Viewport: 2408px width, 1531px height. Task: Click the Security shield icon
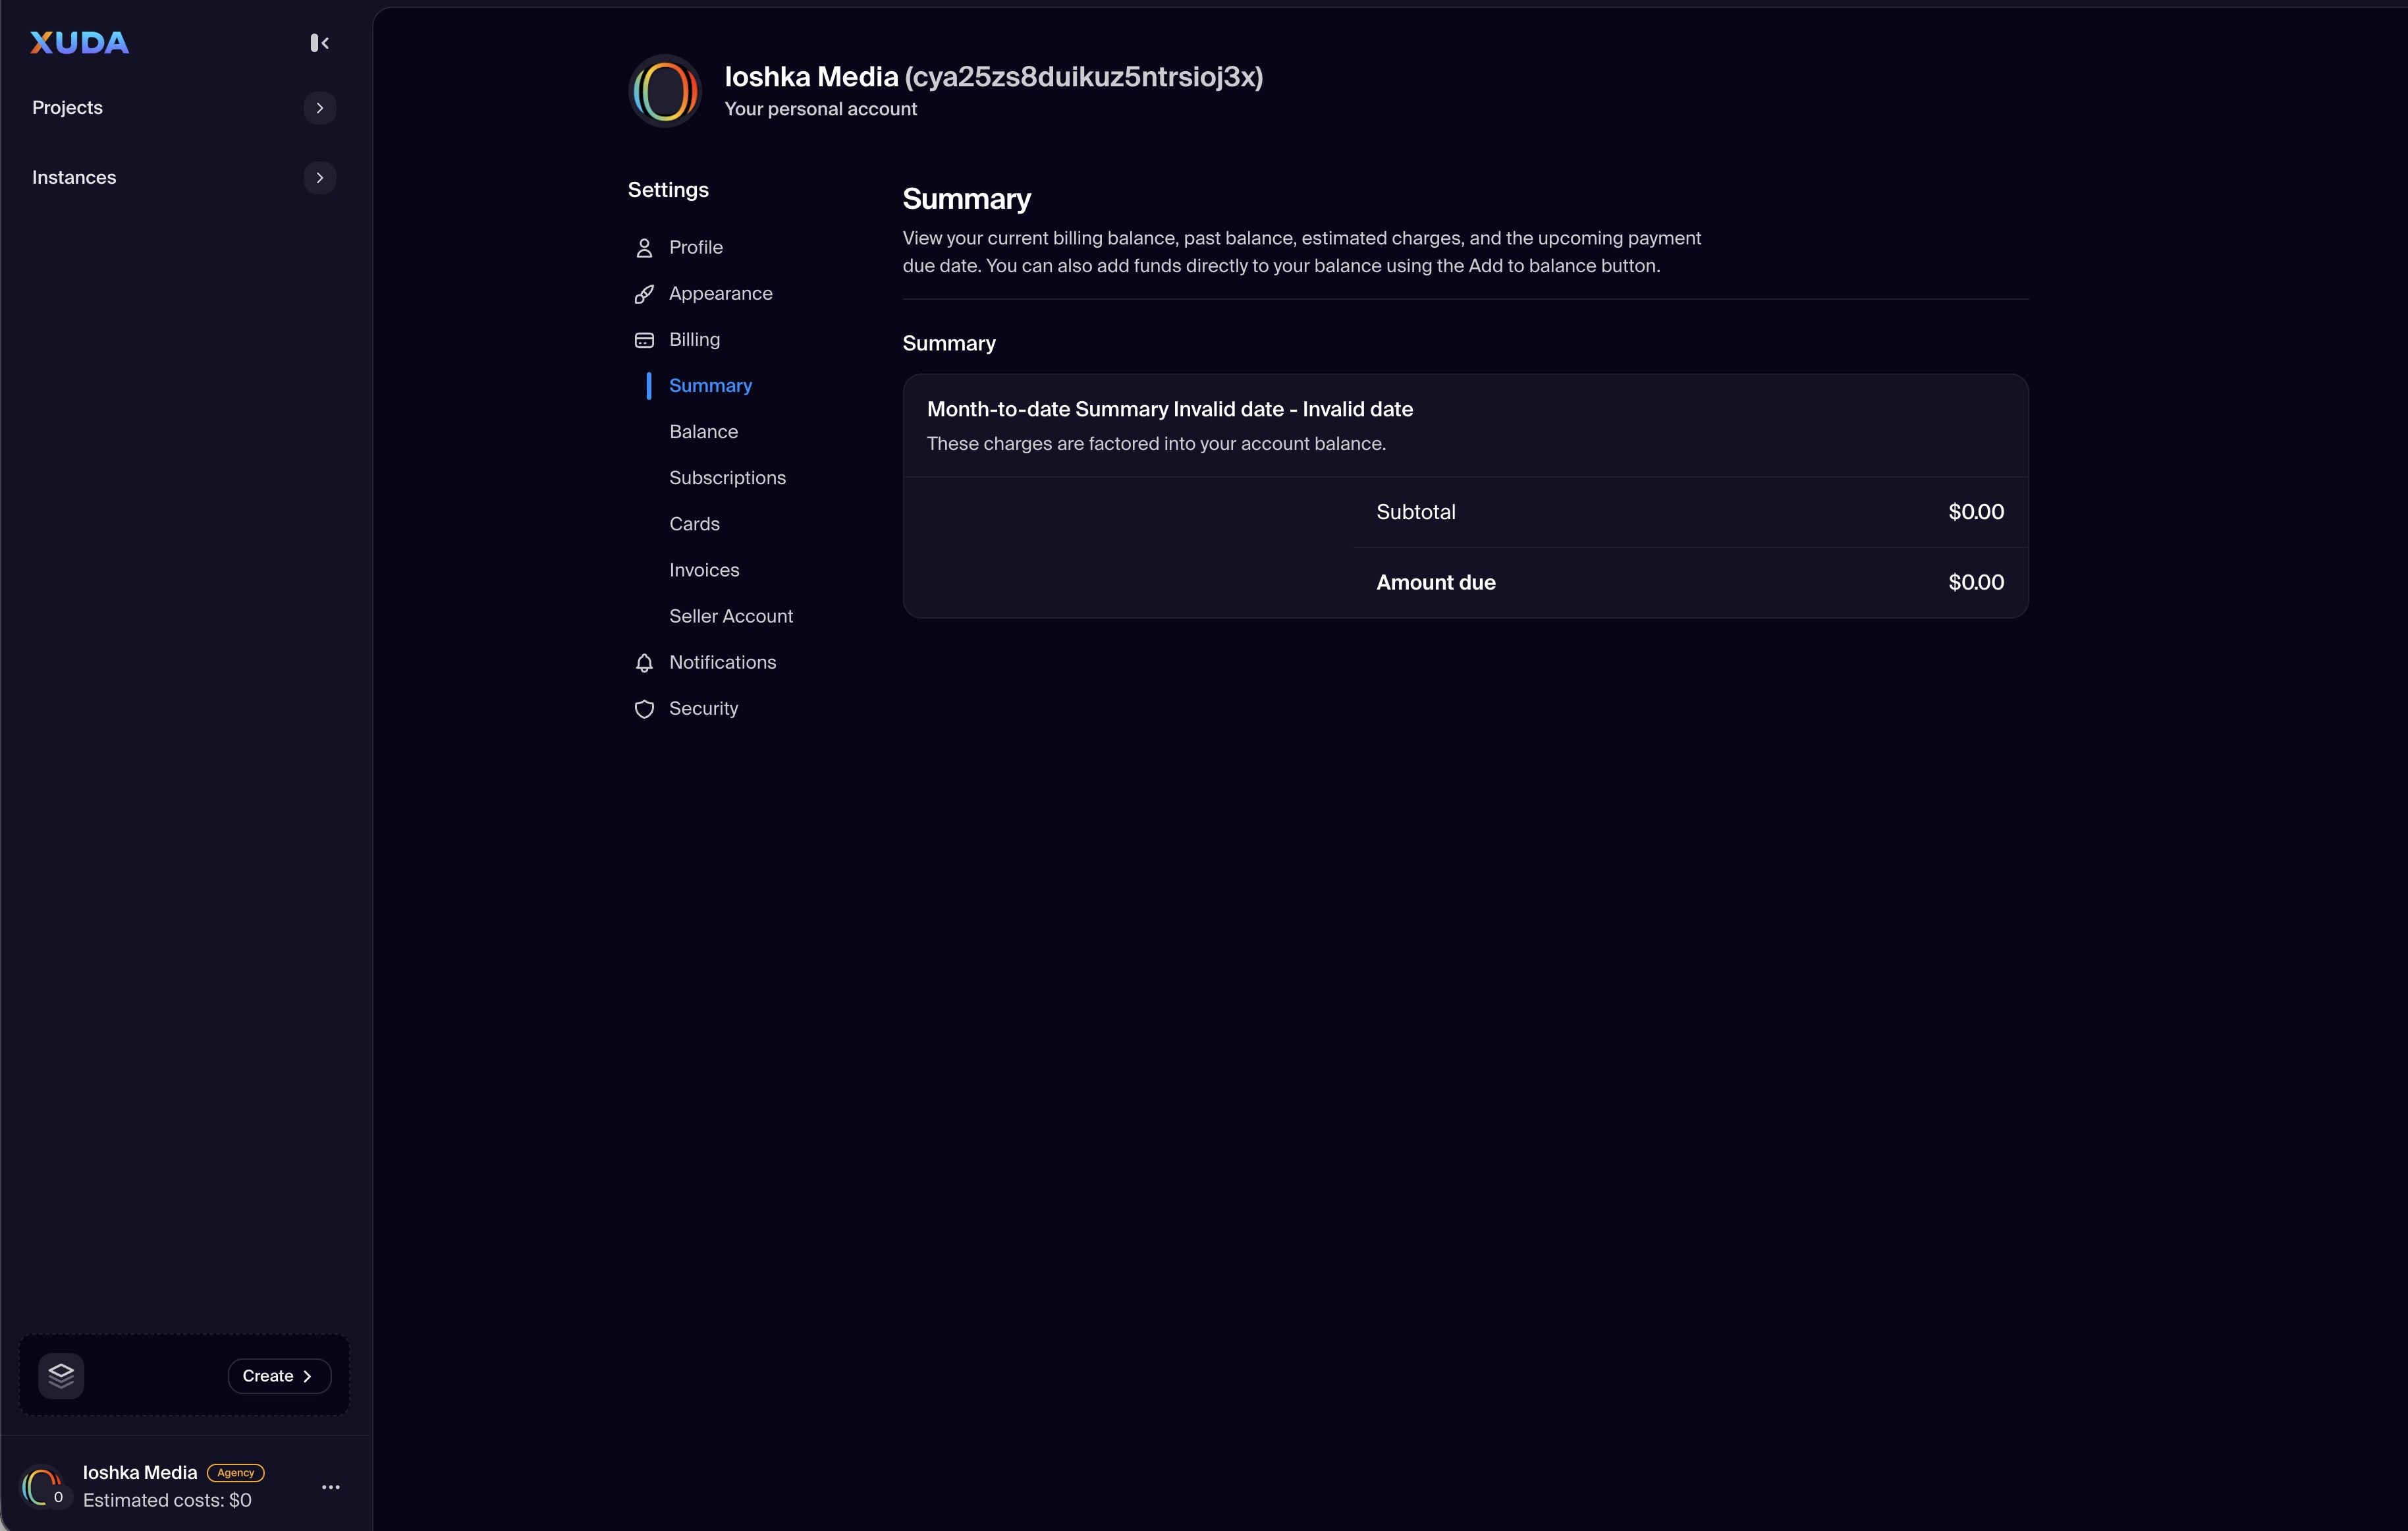tap(644, 709)
